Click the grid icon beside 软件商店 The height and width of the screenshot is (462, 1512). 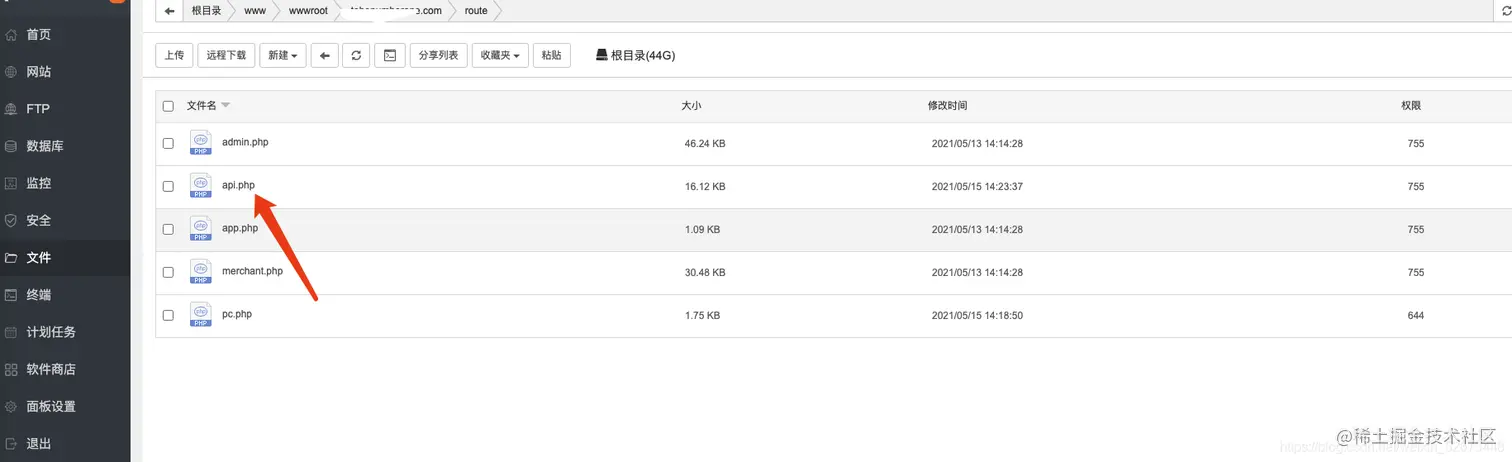coord(11,369)
